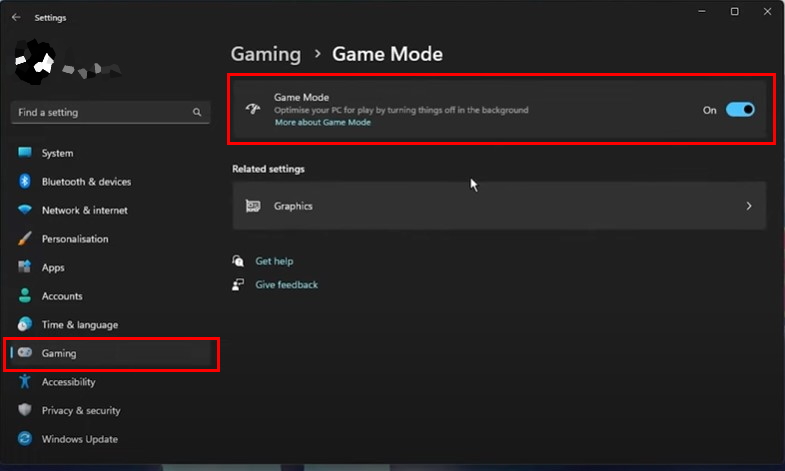This screenshot has width=785, height=471.
Task: Click the Gaming breadcrumb heading
Action: pyautogui.click(x=266, y=55)
